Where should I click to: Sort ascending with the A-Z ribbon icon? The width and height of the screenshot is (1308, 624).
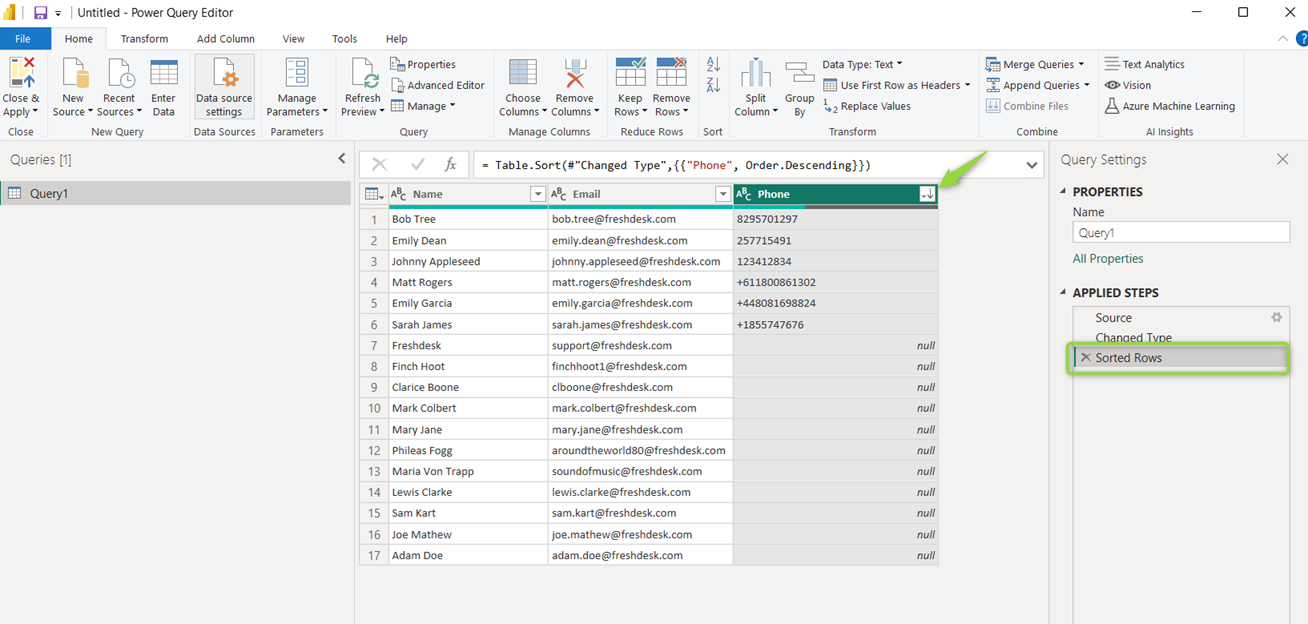pos(713,65)
